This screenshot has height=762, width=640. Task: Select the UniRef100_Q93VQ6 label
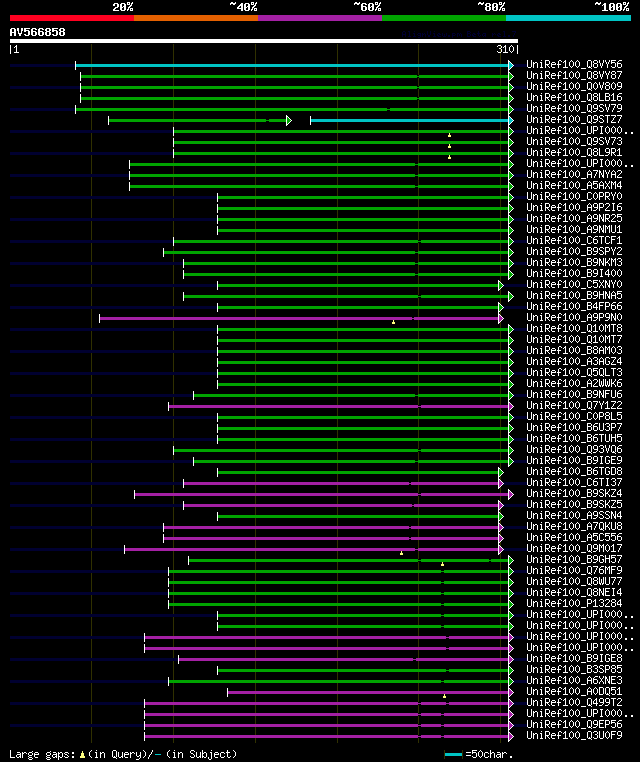pyautogui.click(x=574, y=450)
